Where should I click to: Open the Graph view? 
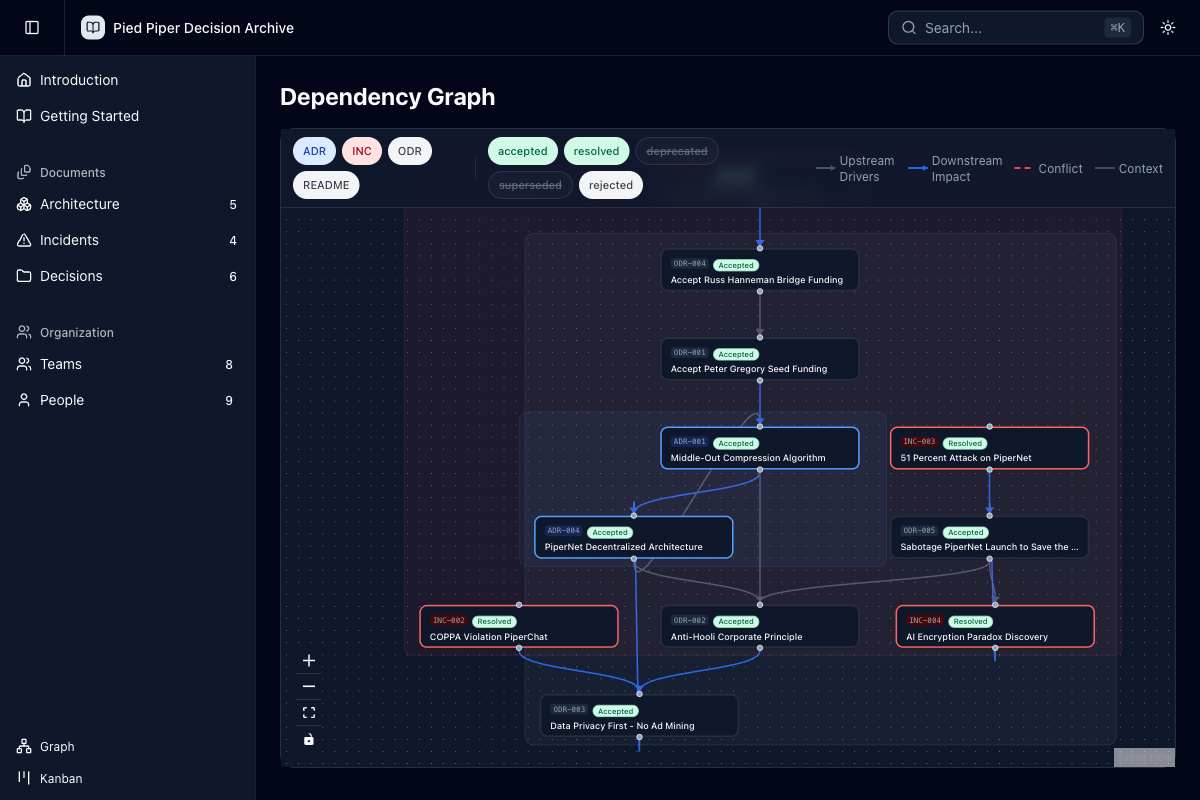[127, 747]
